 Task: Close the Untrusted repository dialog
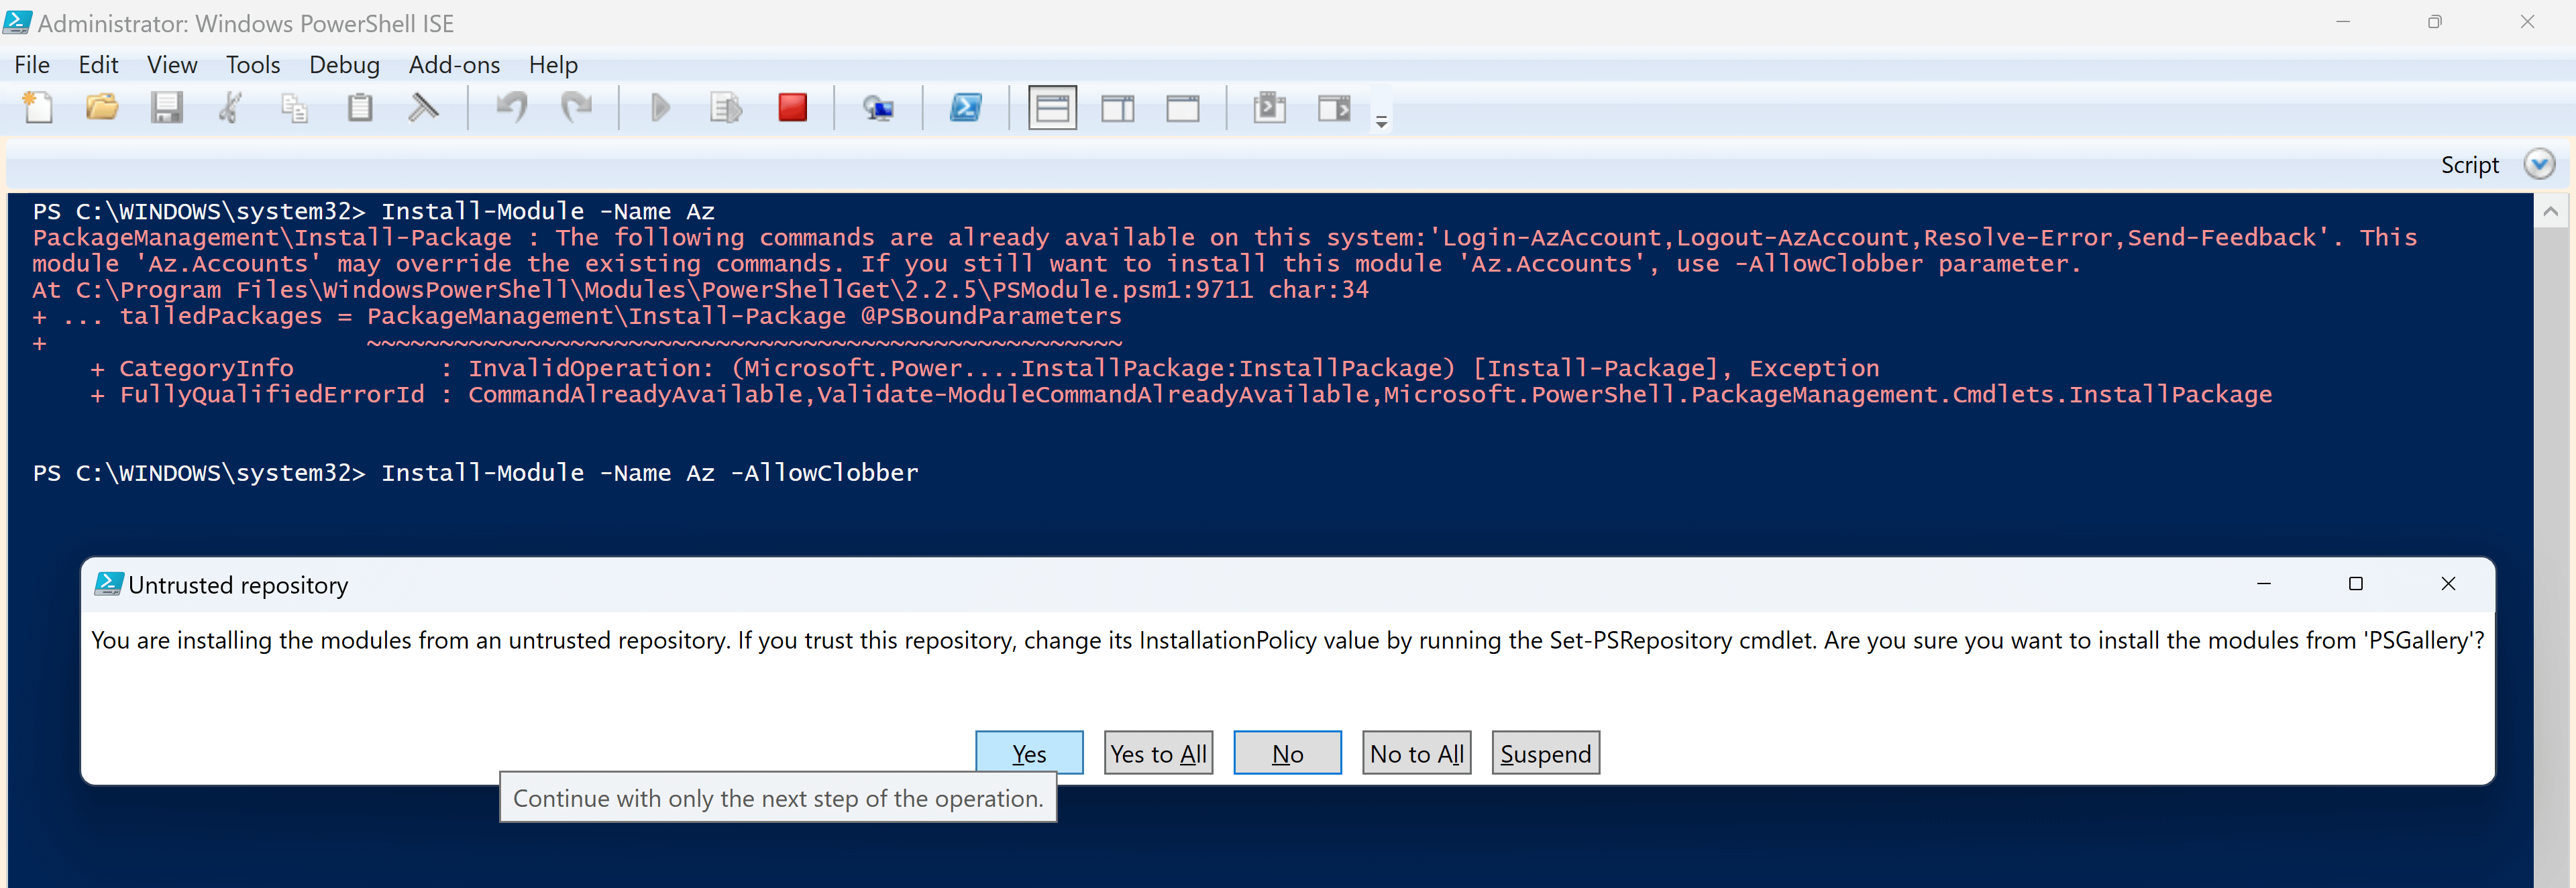click(x=2448, y=584)
